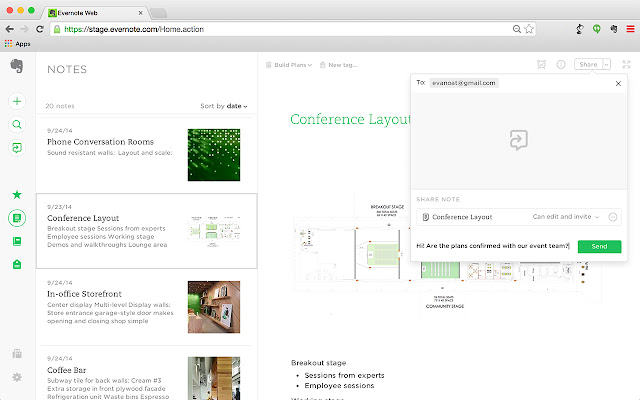This screenshot has width=640, height=400.
Task: Open Sort by date dropdown
Action: (x=224, y=106)
